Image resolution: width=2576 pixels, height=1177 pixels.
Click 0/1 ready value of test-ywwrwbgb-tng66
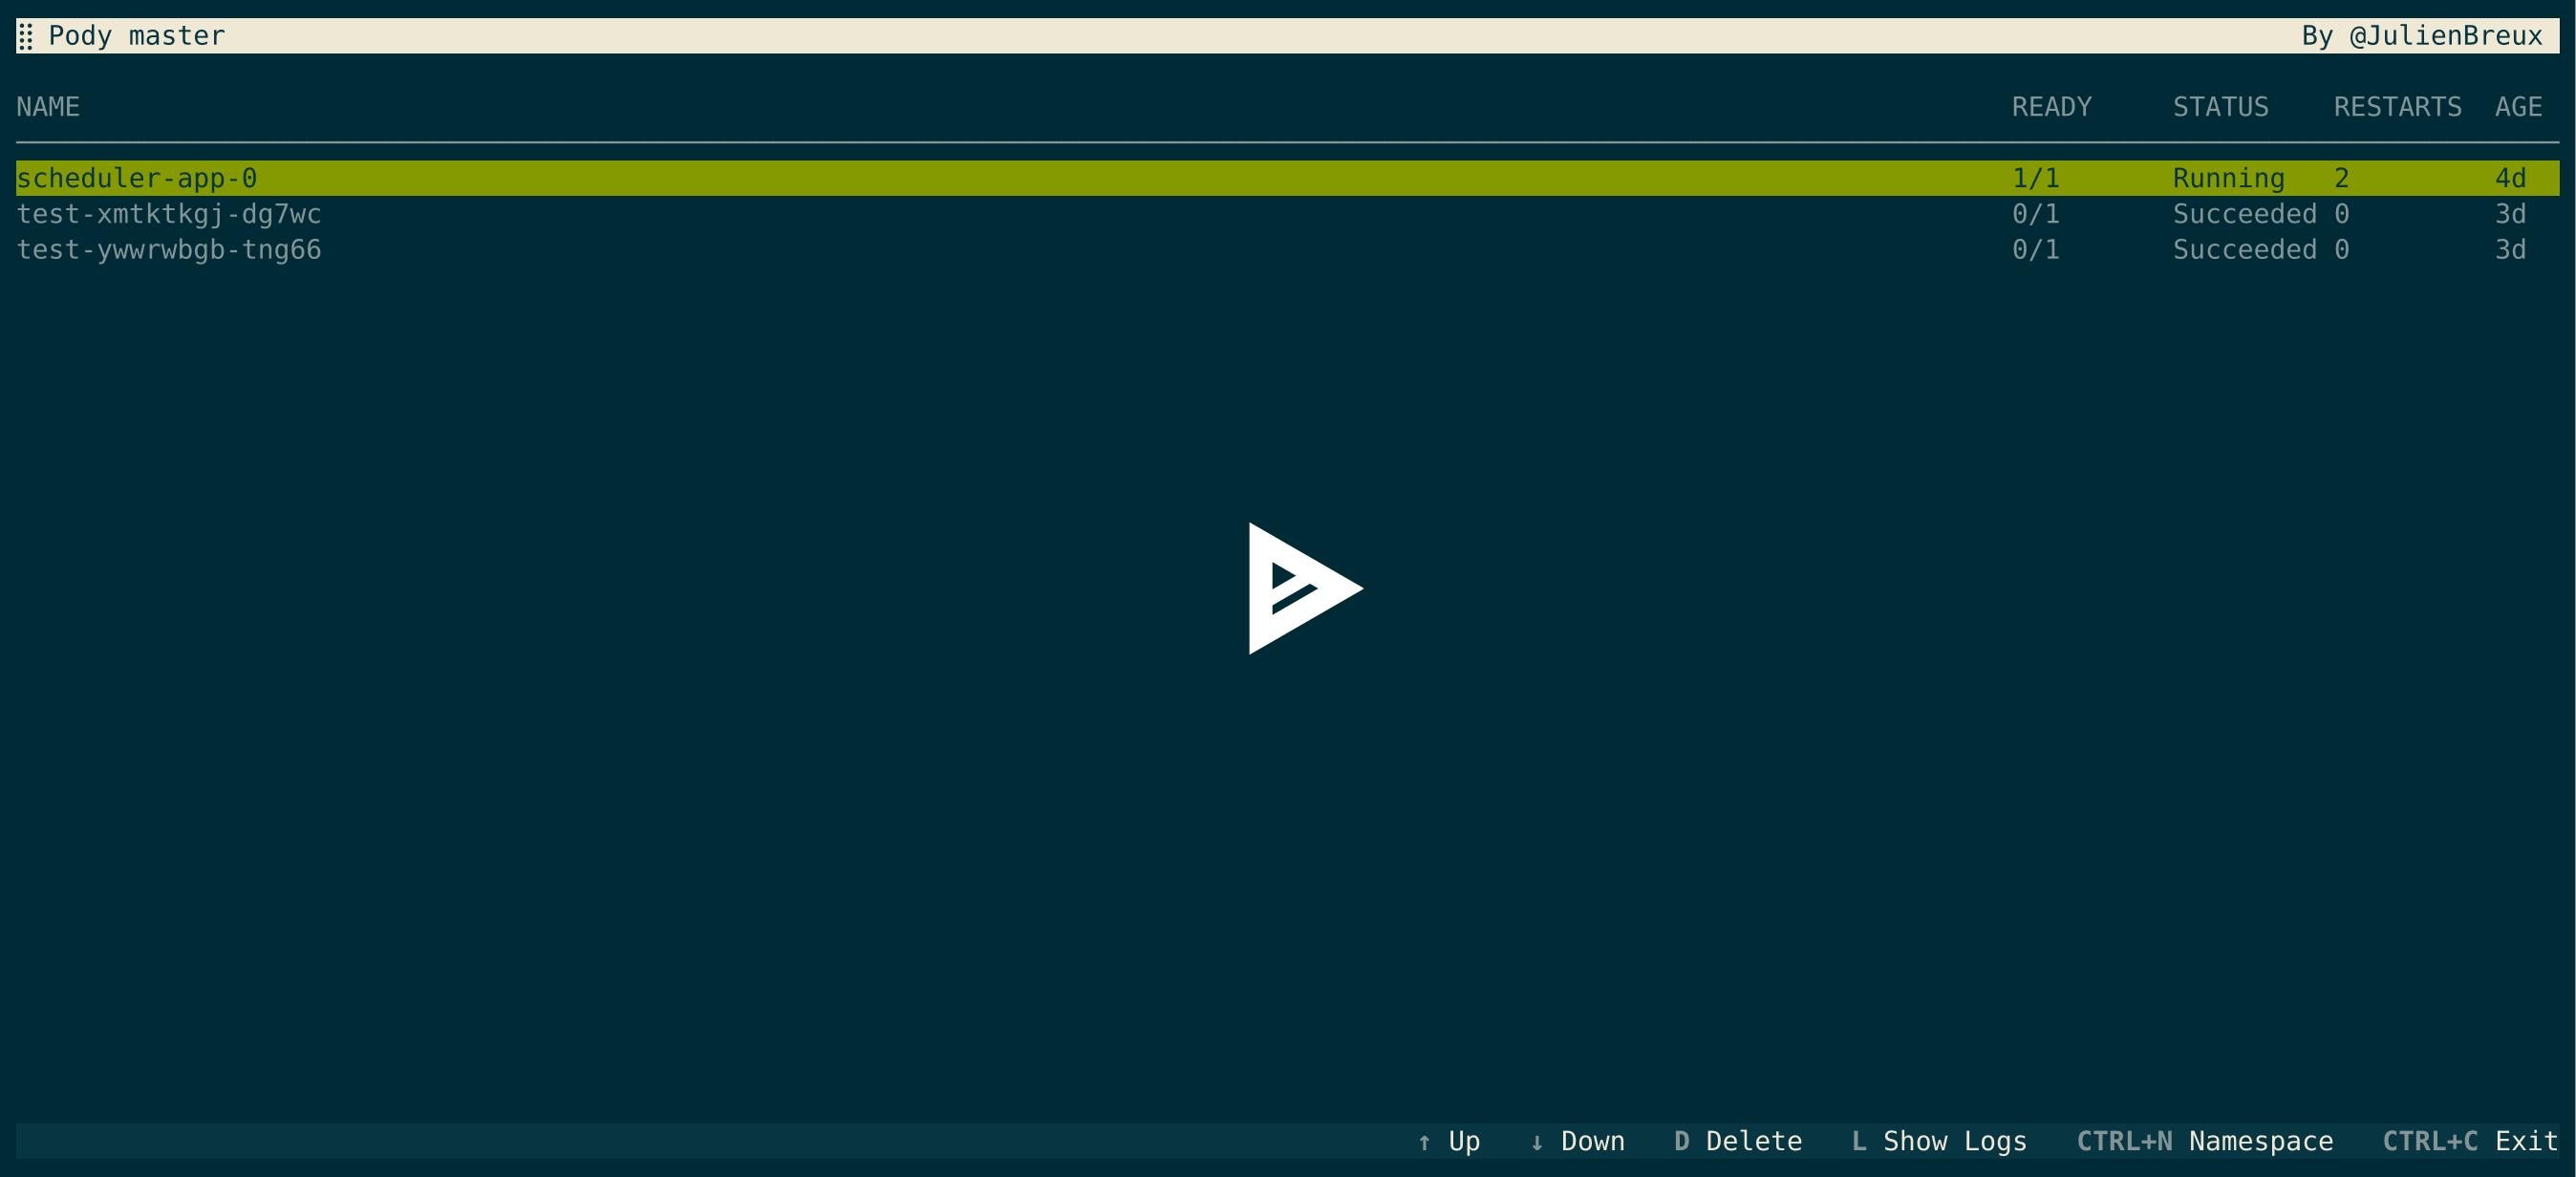point(2036,250)
